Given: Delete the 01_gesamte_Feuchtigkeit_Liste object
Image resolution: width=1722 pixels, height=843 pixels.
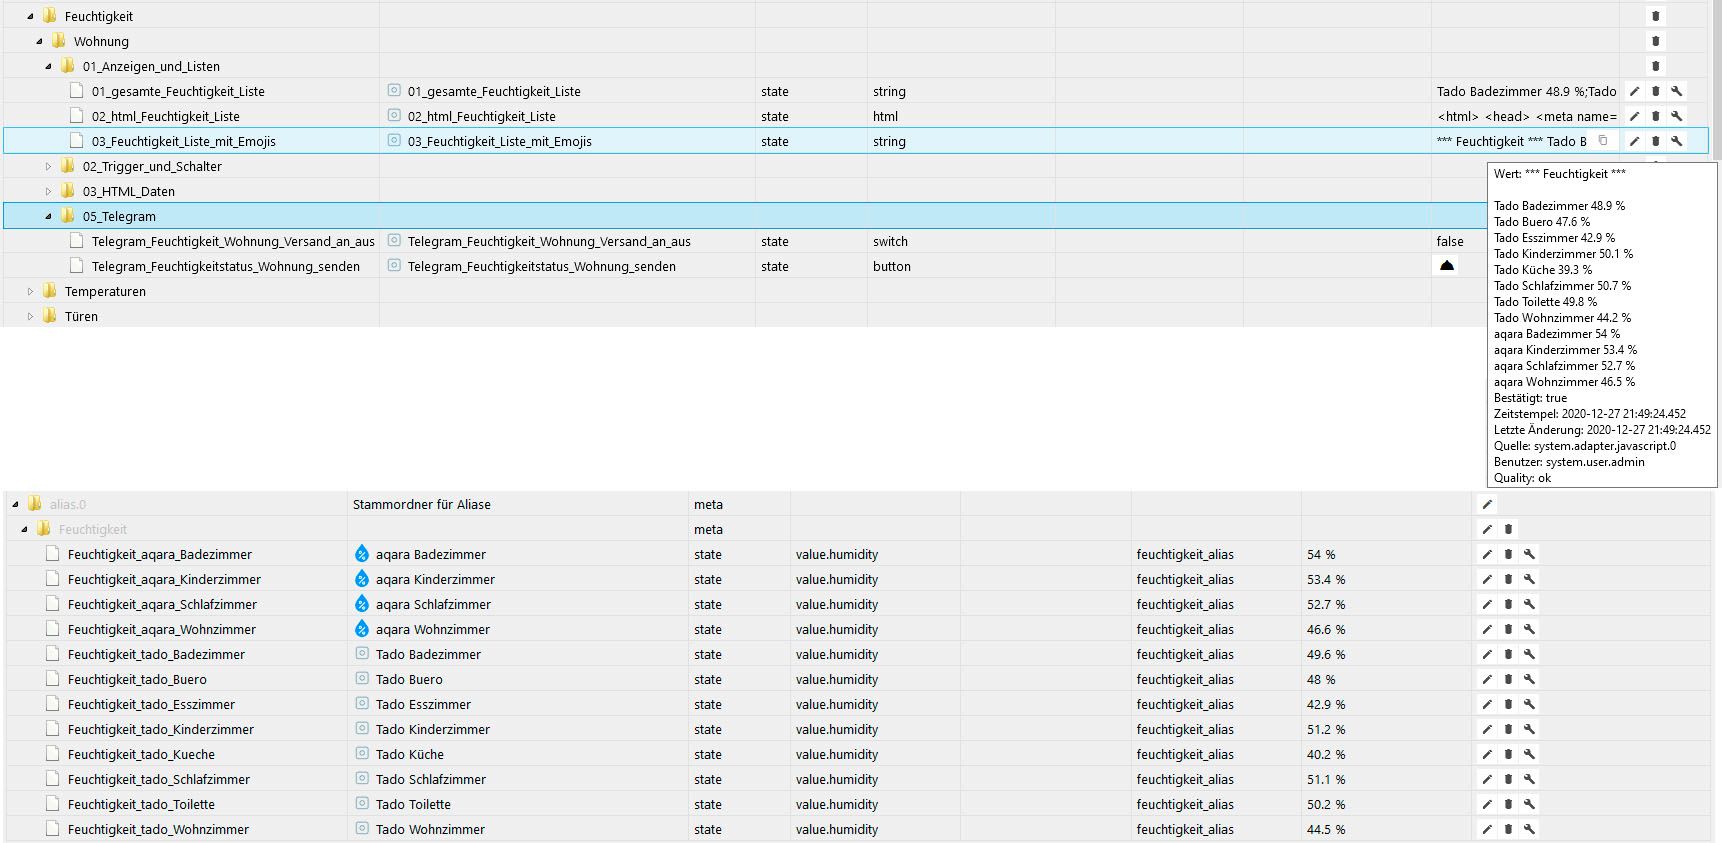Looking at the screenshot, I should (x=1655, y=91).
